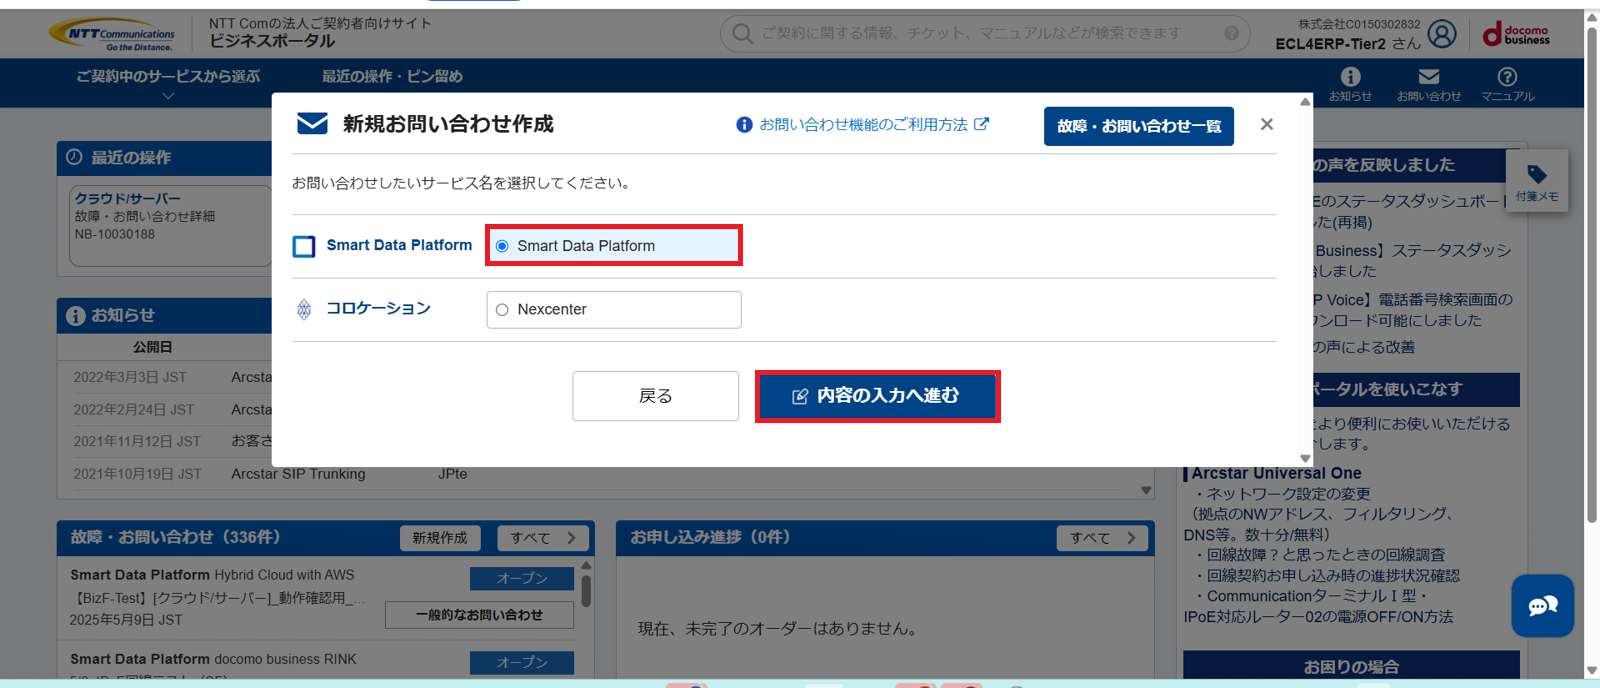This screenshot has width=1600, height=688.
Task: Click the Smart Data Platform square icon
Action: (x=304, y=246)
